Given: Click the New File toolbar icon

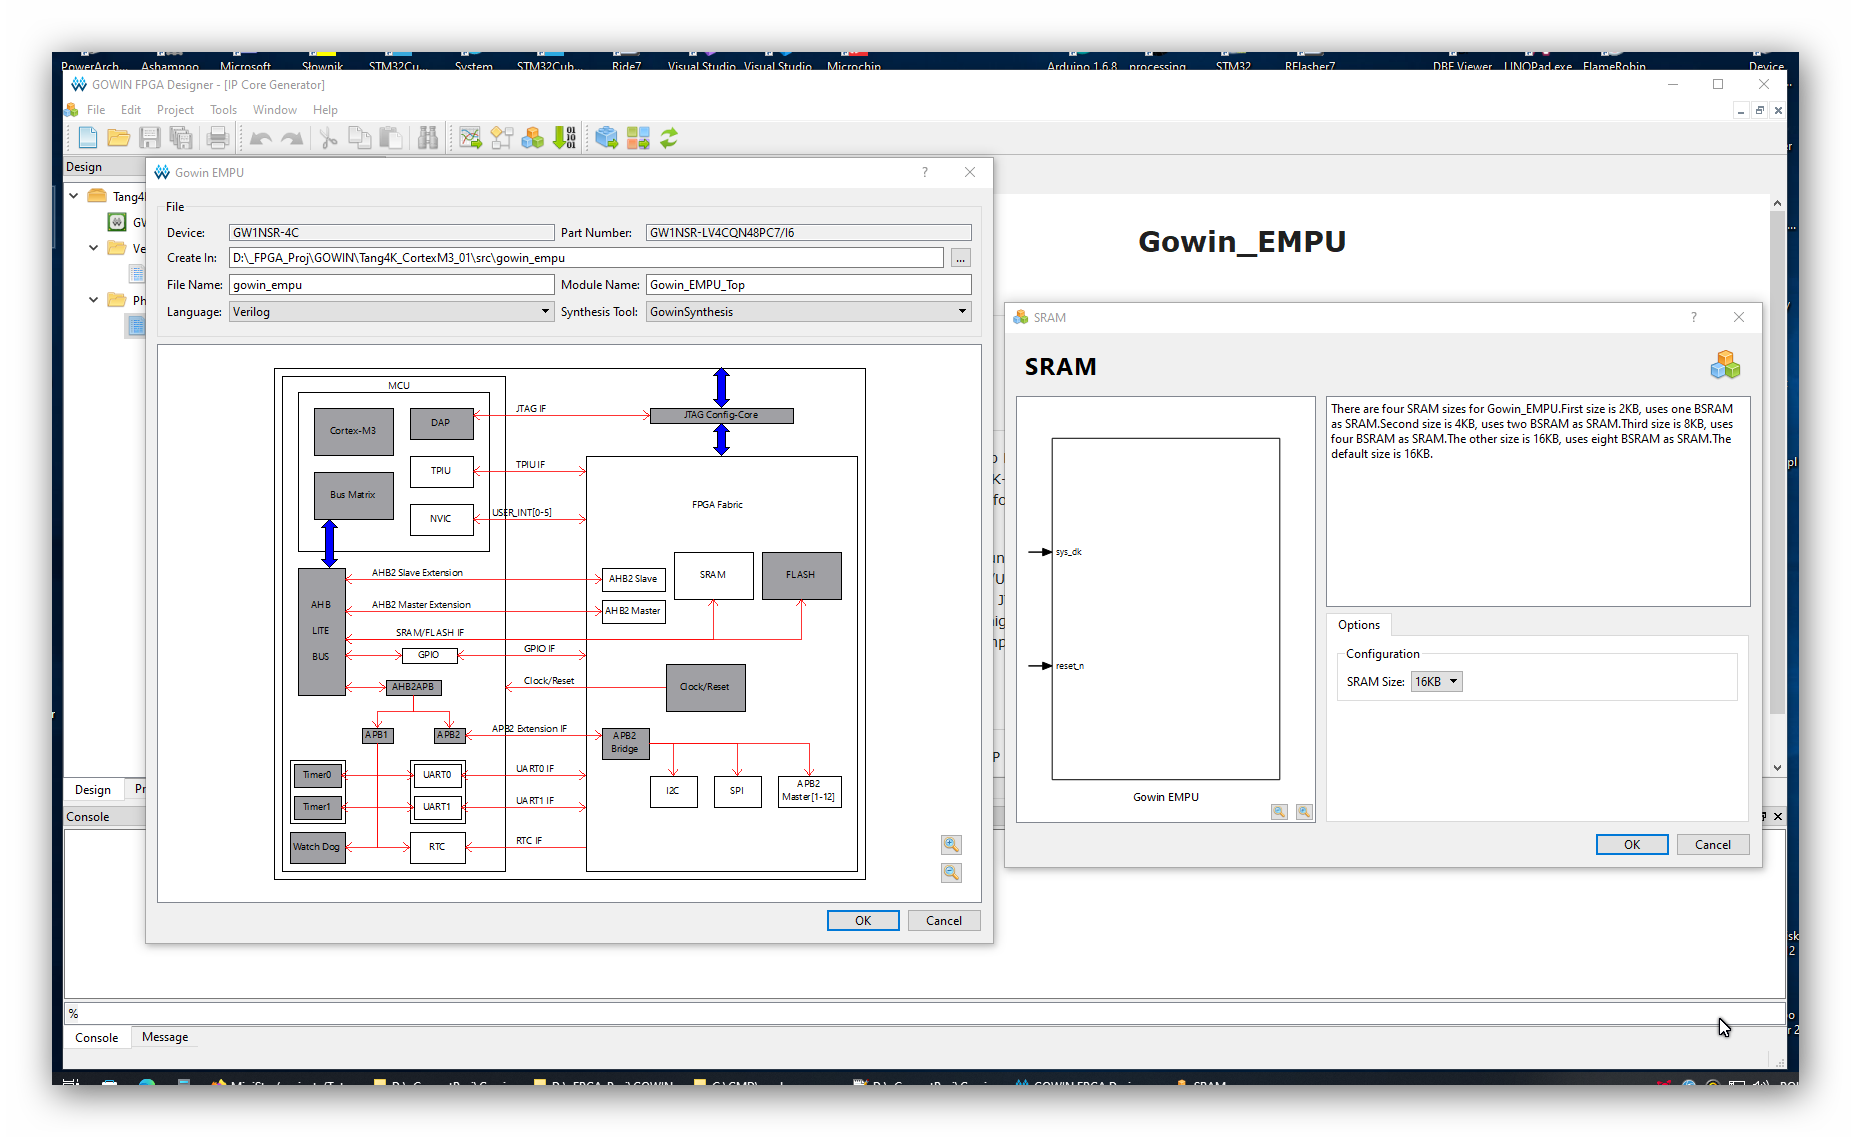Looking at the screenshot, I should [x=87, y=138].
